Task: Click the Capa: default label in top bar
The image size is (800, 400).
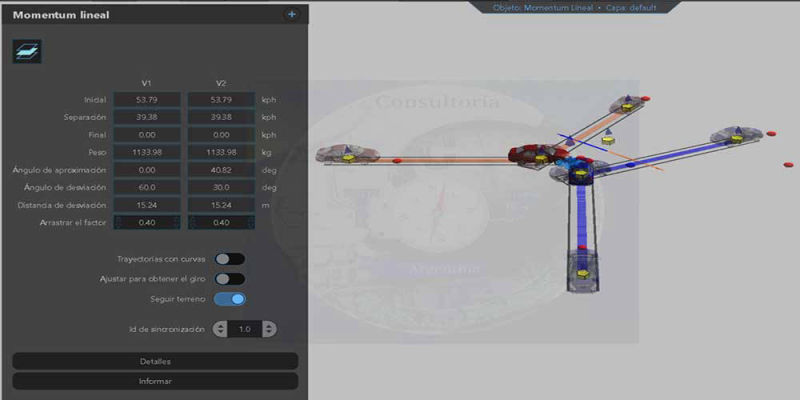Action: pos(632,7)
